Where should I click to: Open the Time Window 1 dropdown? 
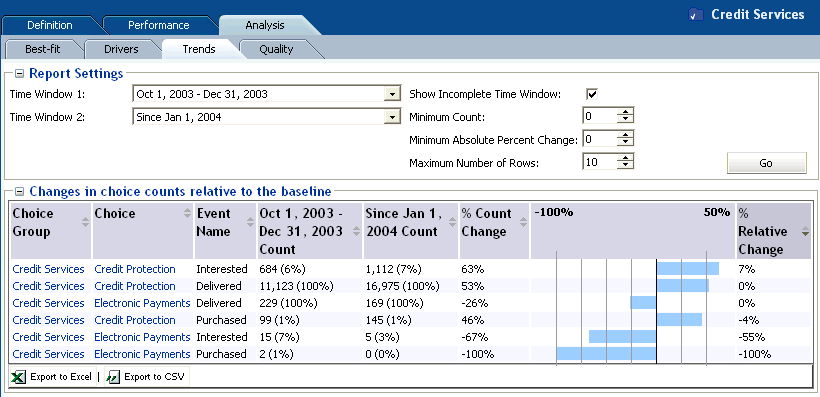(x=392, y=94)
